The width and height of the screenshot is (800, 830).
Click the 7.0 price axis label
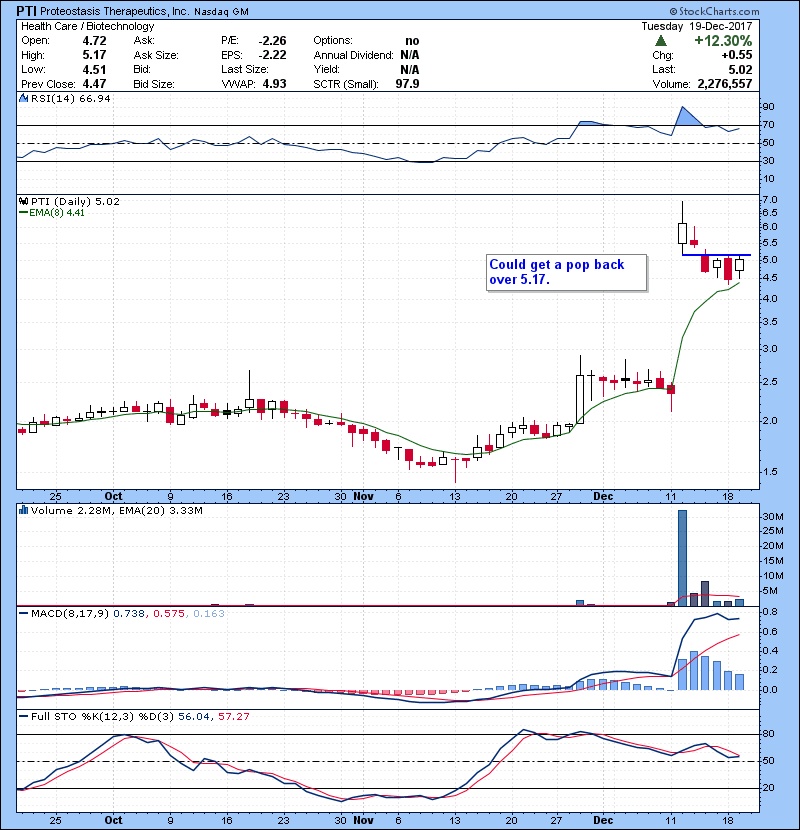coord(769,200)
